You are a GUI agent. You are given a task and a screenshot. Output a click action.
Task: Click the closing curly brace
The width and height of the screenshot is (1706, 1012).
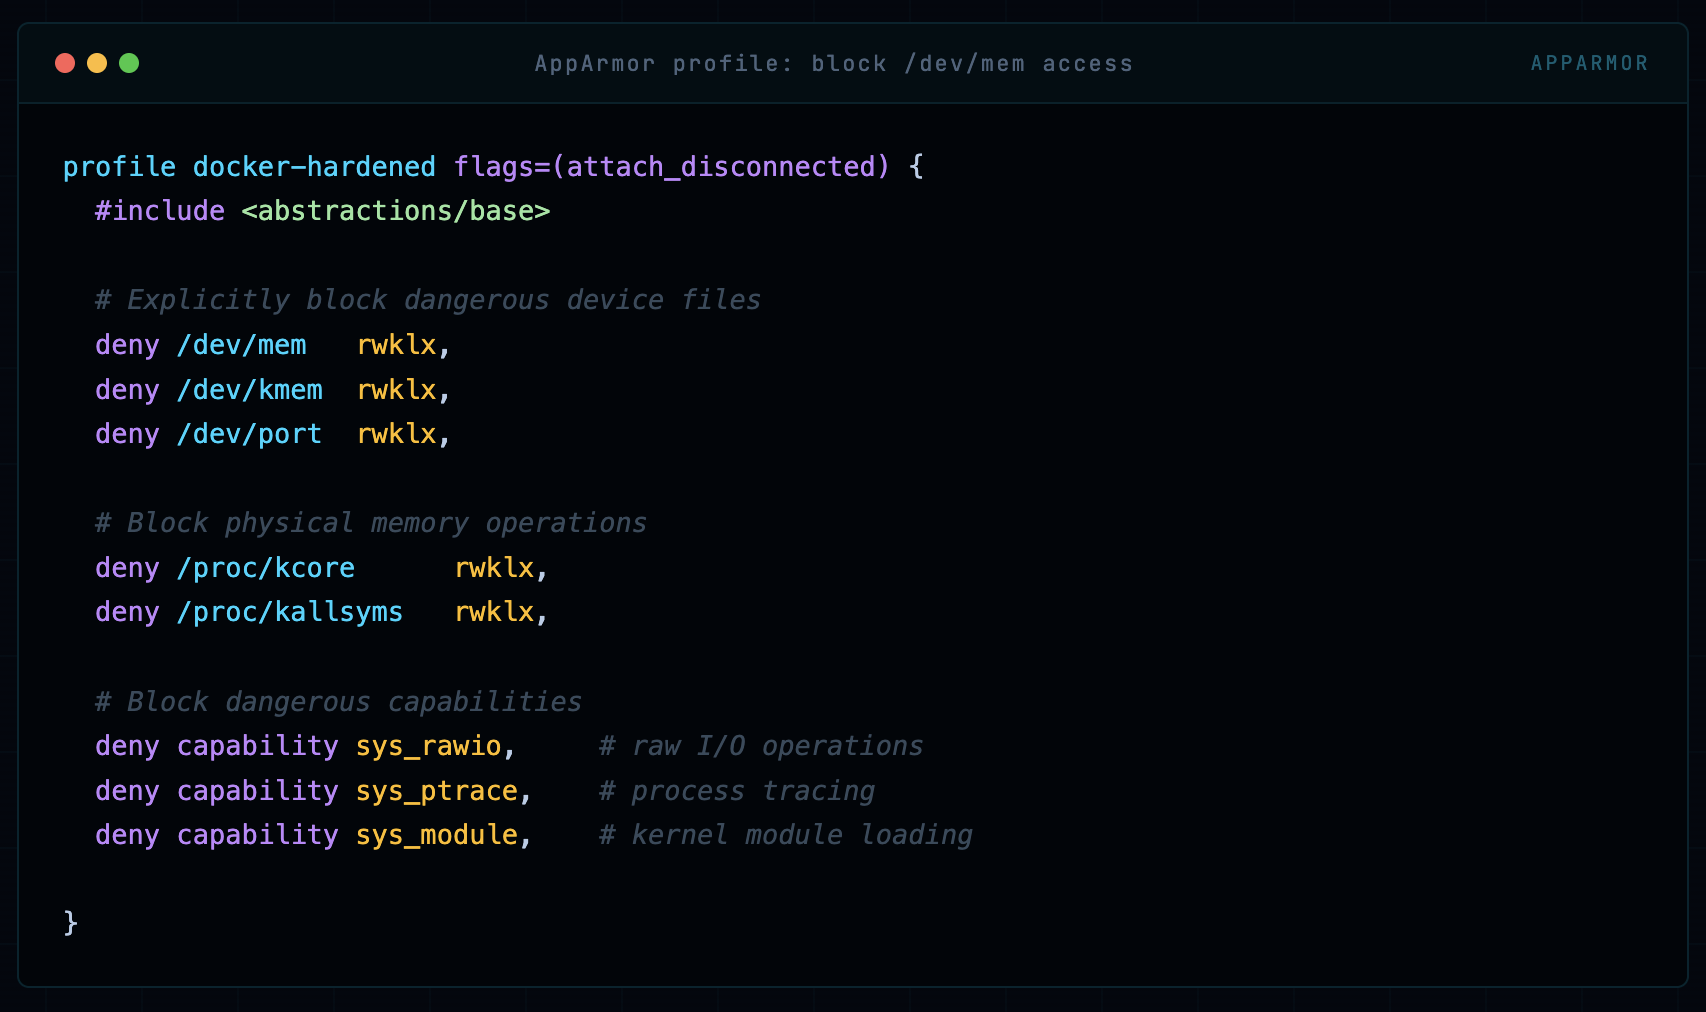[x=70, y=923]
